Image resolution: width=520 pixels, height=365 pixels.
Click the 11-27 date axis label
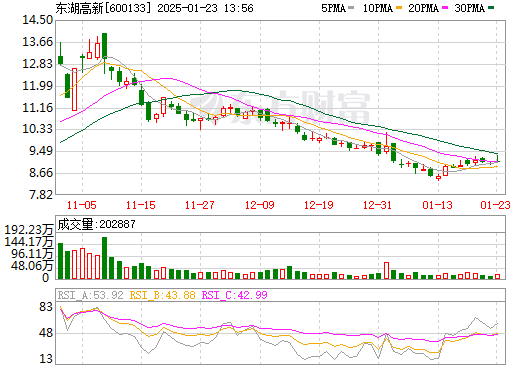200,205
